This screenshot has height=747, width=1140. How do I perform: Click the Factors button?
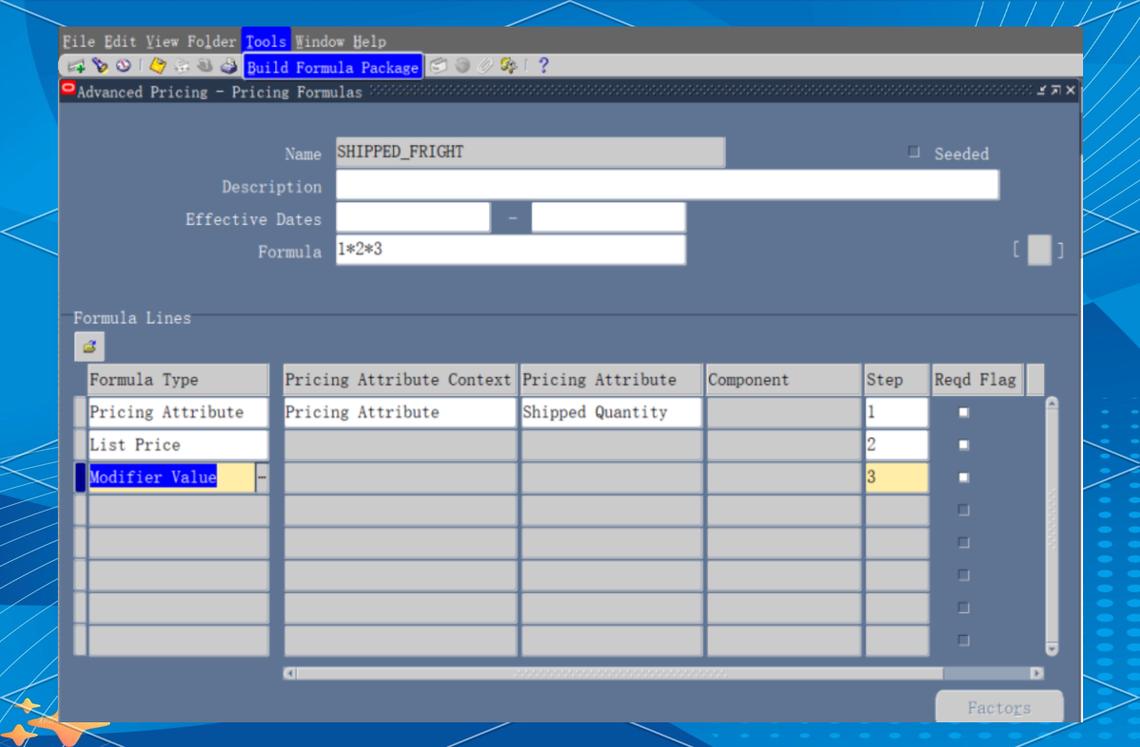coord(998,707)
